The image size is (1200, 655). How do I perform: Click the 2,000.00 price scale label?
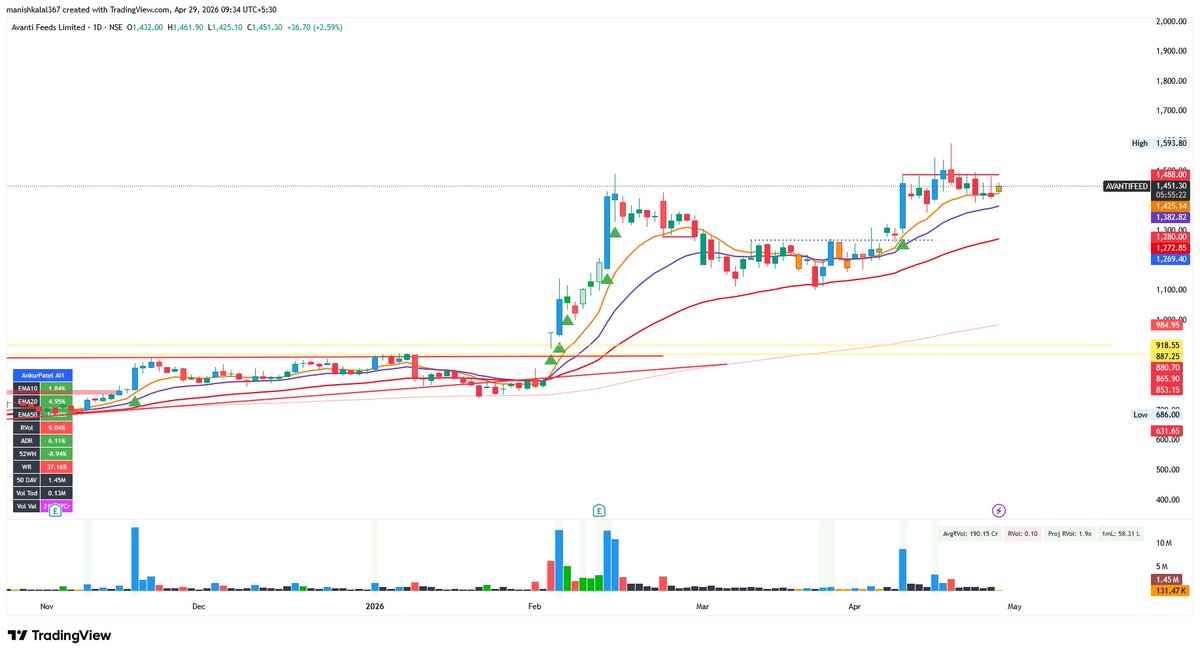pyautogui.click(x=1172, y=21)
